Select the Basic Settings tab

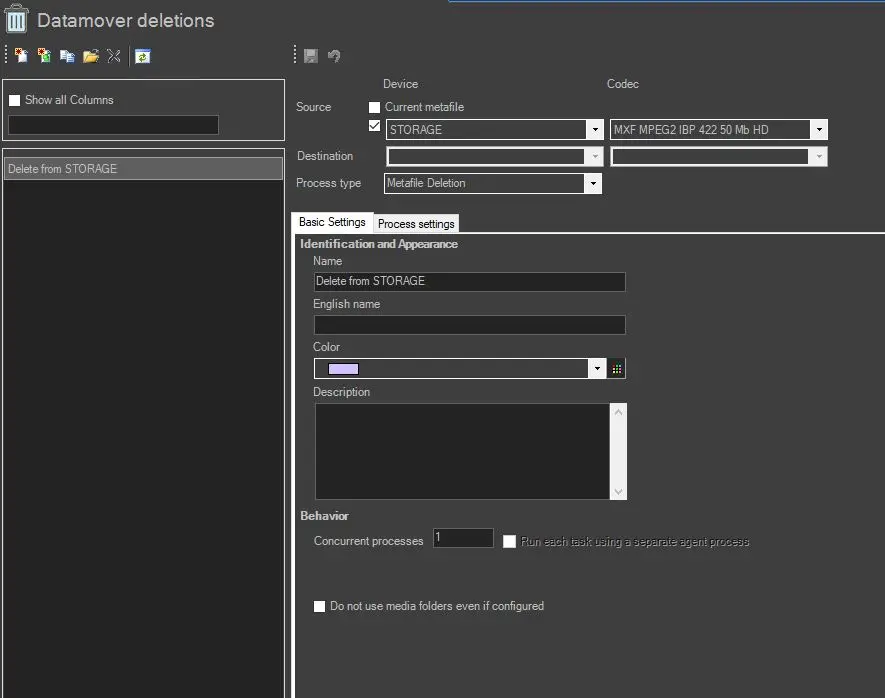332,222
